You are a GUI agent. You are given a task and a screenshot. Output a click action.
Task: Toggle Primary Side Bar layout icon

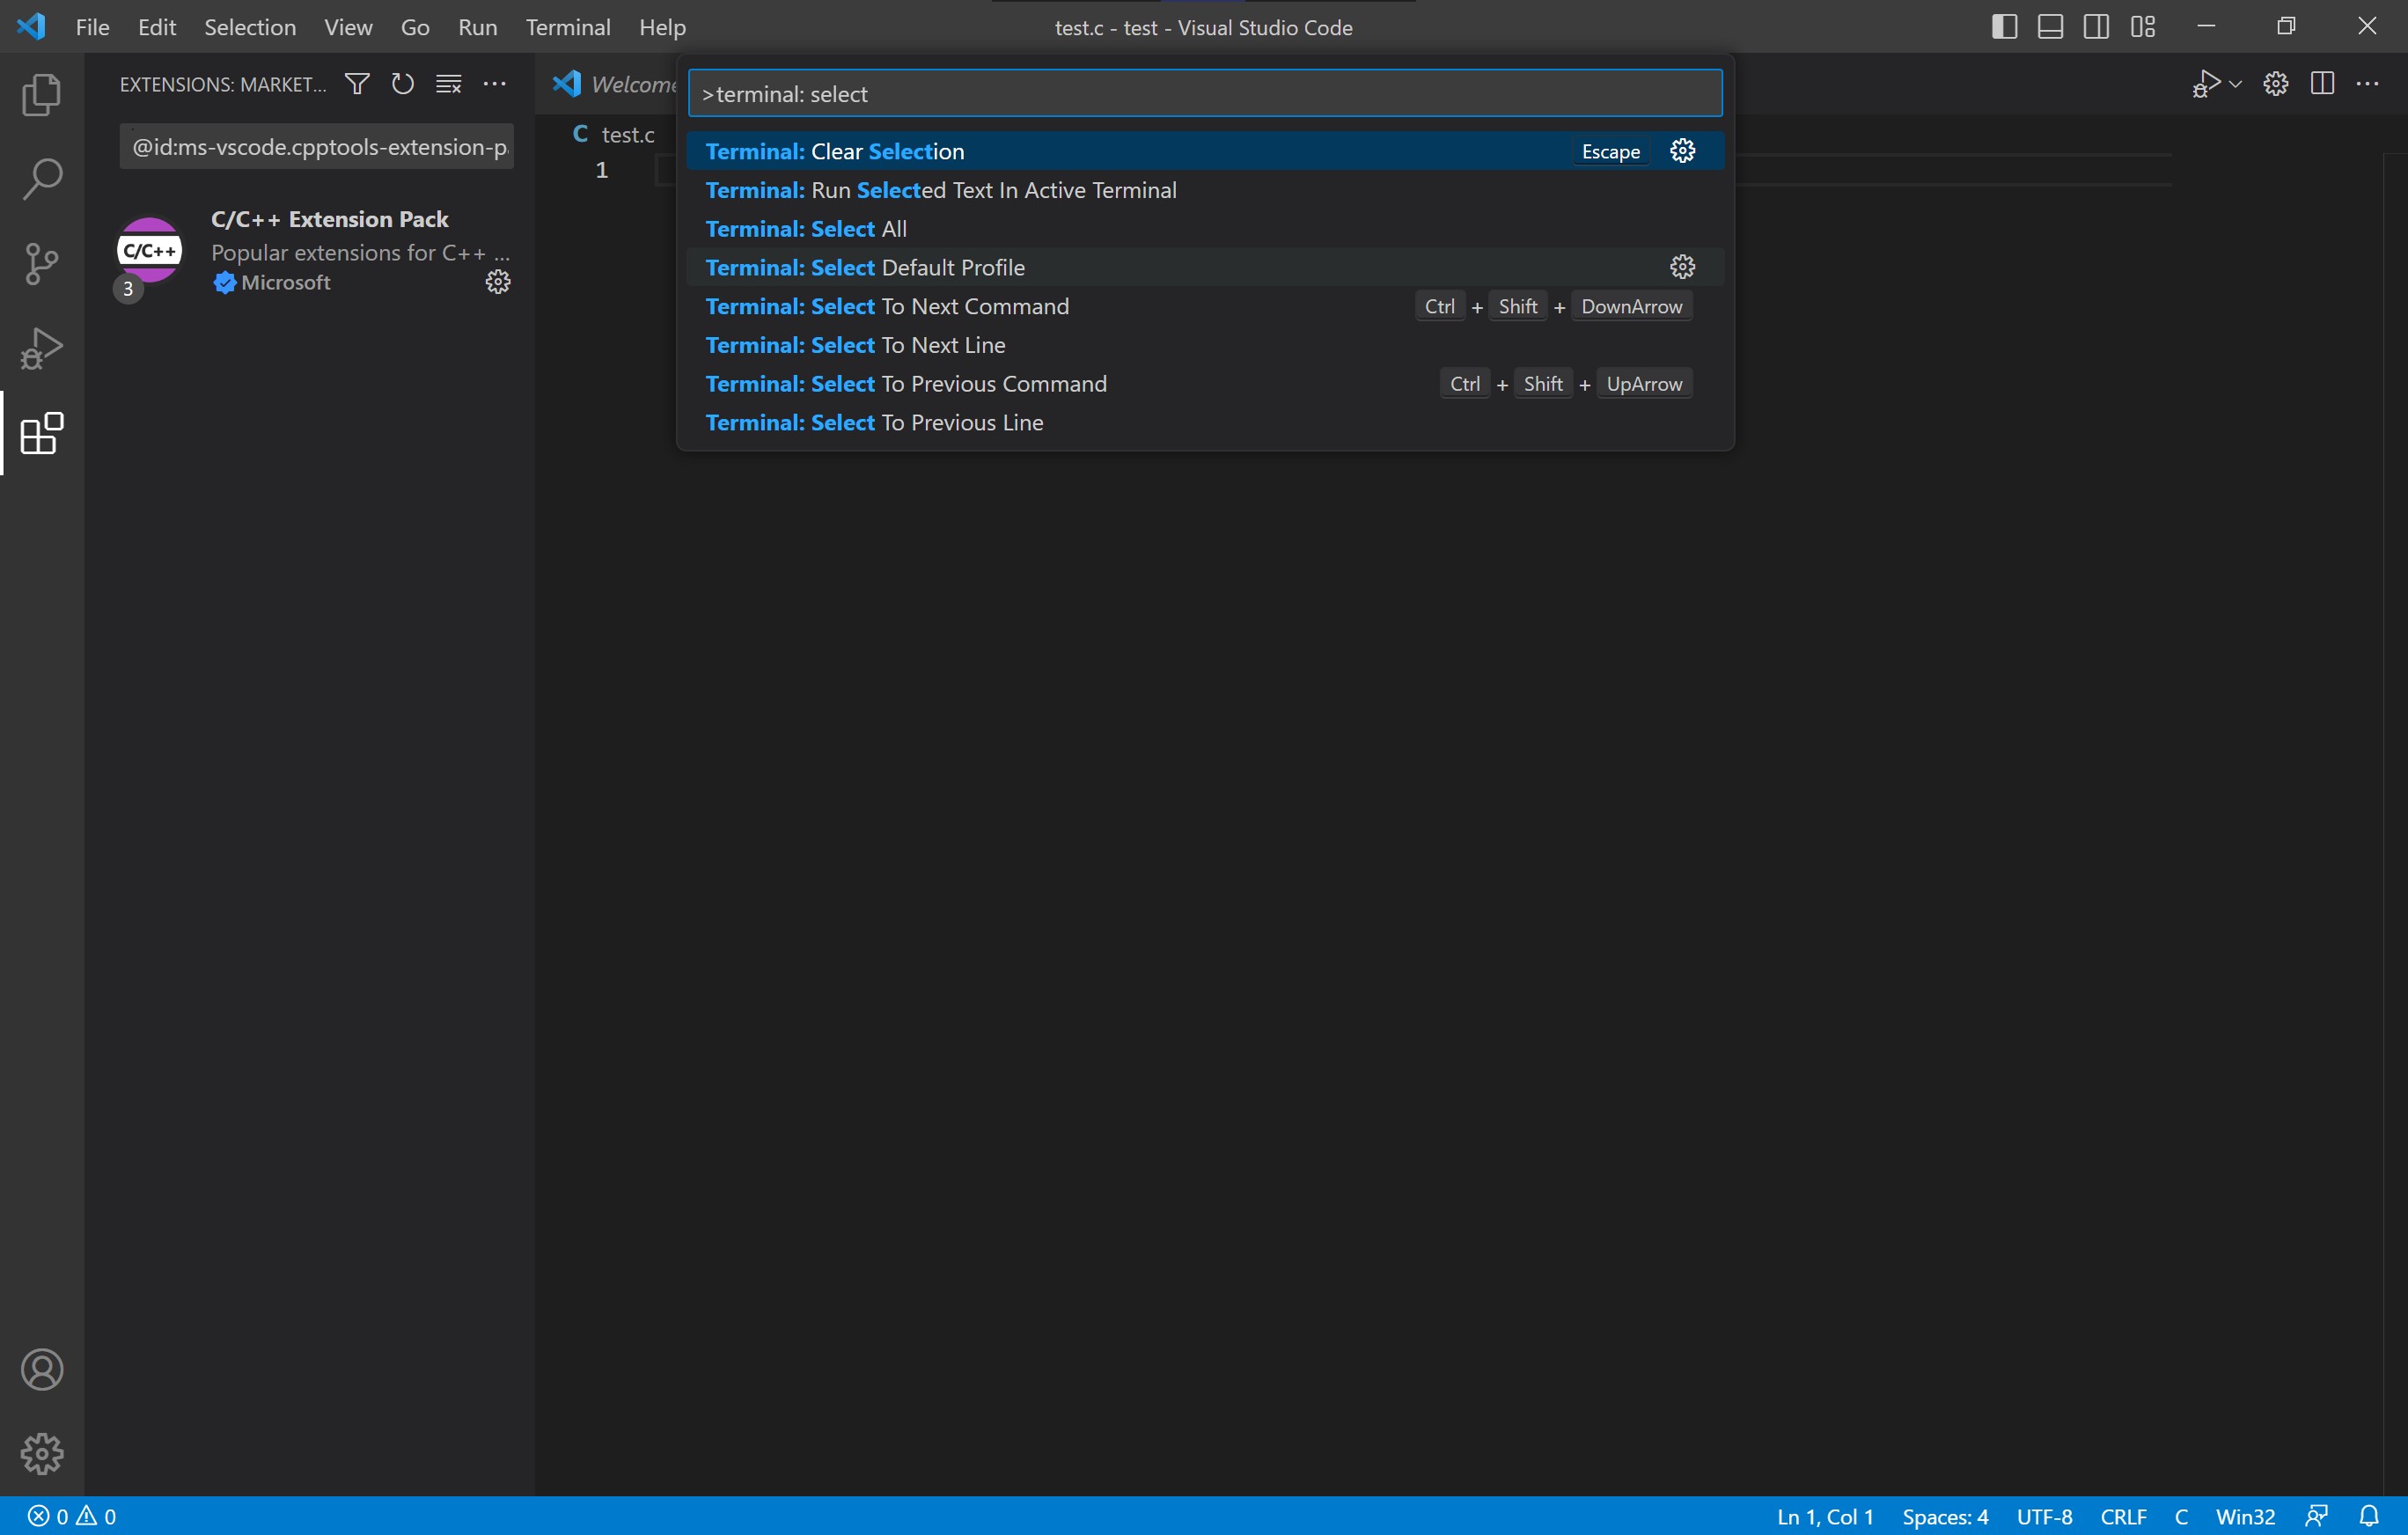pos(2004,27)
